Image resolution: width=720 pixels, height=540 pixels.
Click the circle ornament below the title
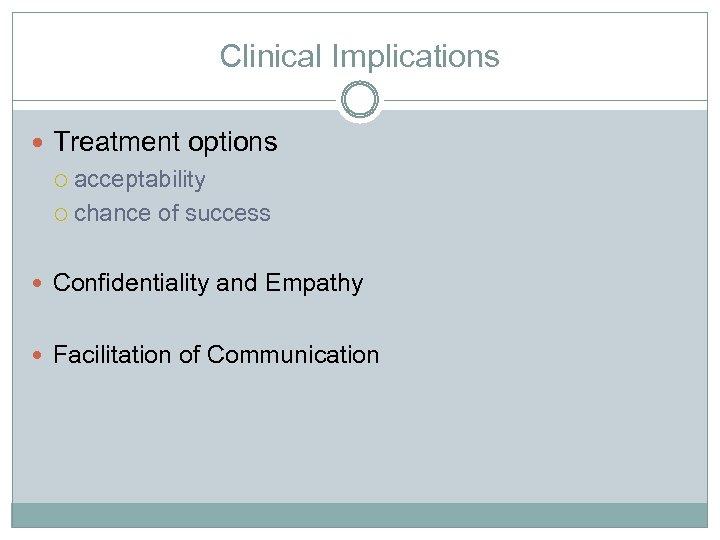pyautogui.click(x=360, y=101)
